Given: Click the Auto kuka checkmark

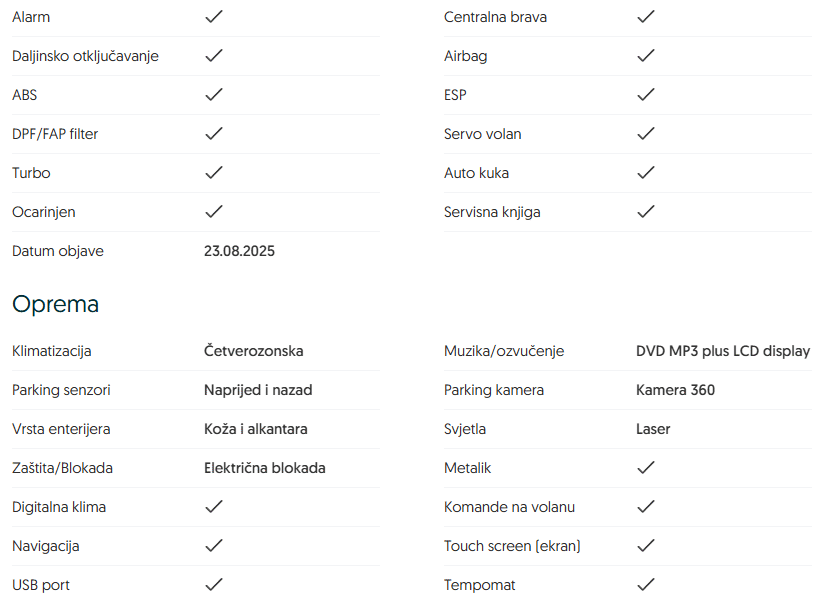Looking at the screenshot, I should tap(646, 173).
